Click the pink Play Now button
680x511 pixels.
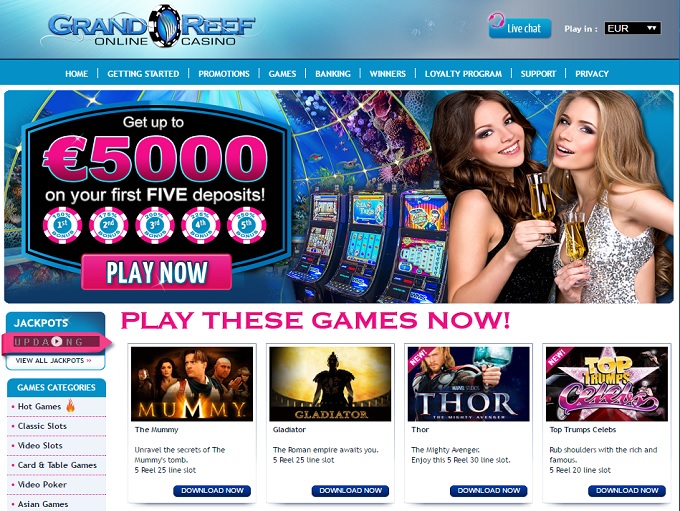click(x=157, y=272)
